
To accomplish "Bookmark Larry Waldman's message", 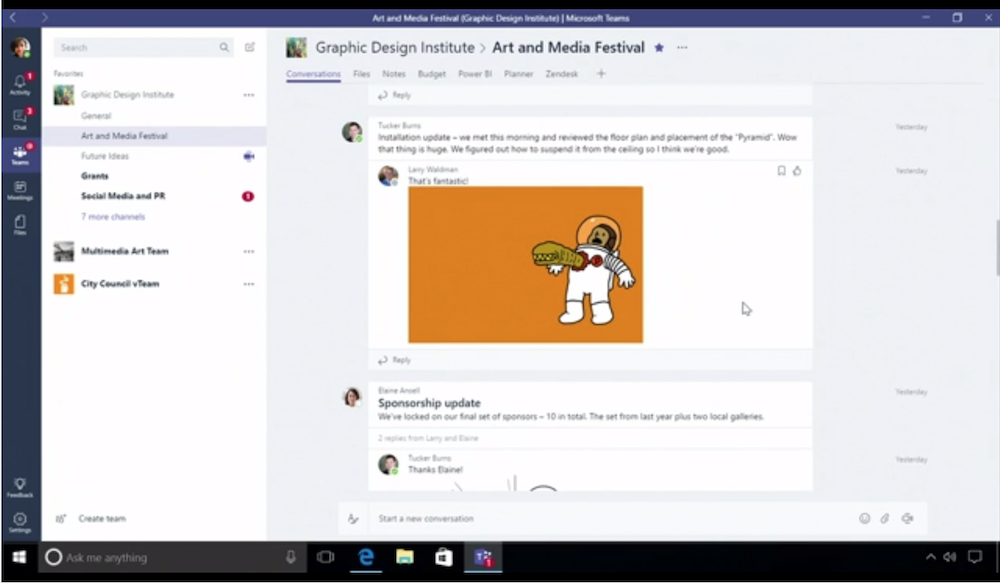I will tap(782, 171).
